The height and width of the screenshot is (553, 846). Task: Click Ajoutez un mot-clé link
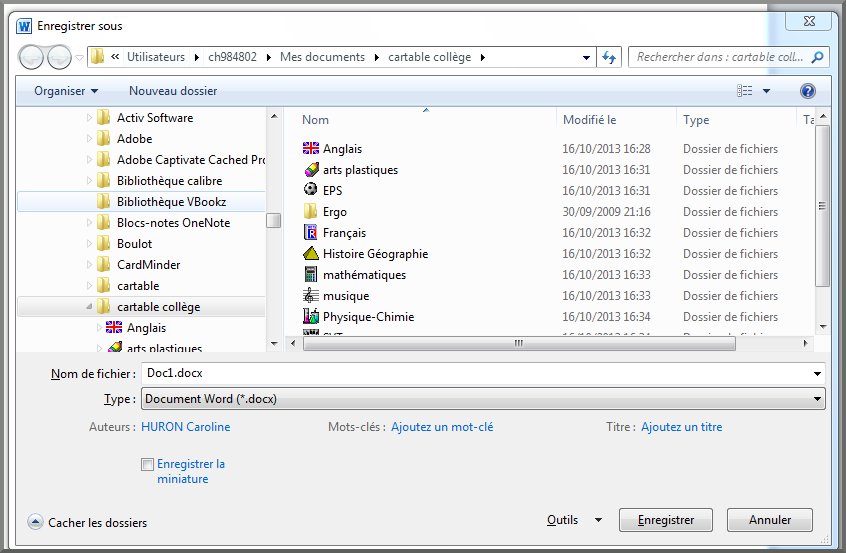coord(441,427)
